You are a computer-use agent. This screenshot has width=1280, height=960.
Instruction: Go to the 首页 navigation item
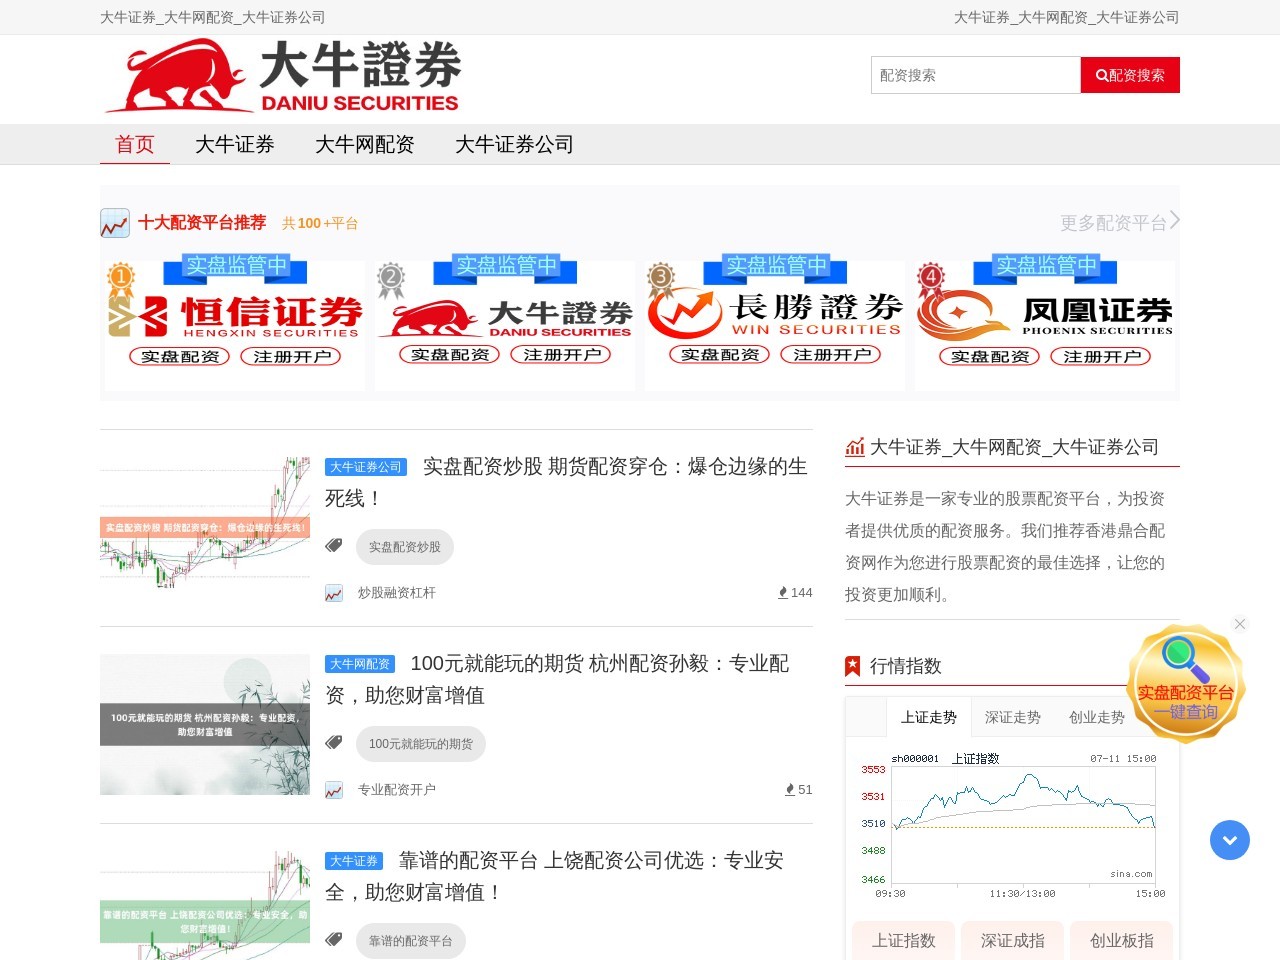point(135,145)
